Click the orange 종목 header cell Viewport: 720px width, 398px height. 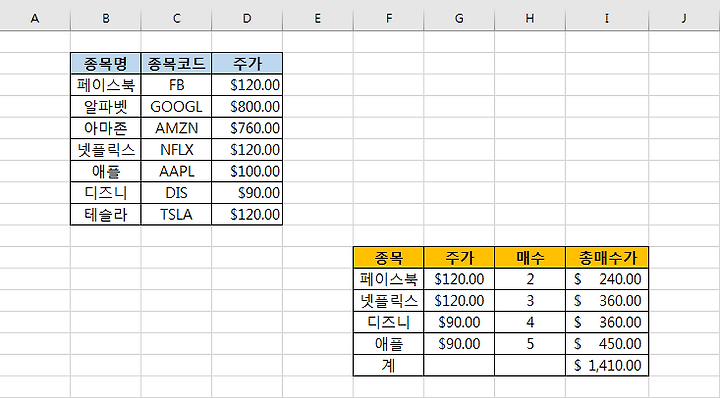click(x=388, y=258)
